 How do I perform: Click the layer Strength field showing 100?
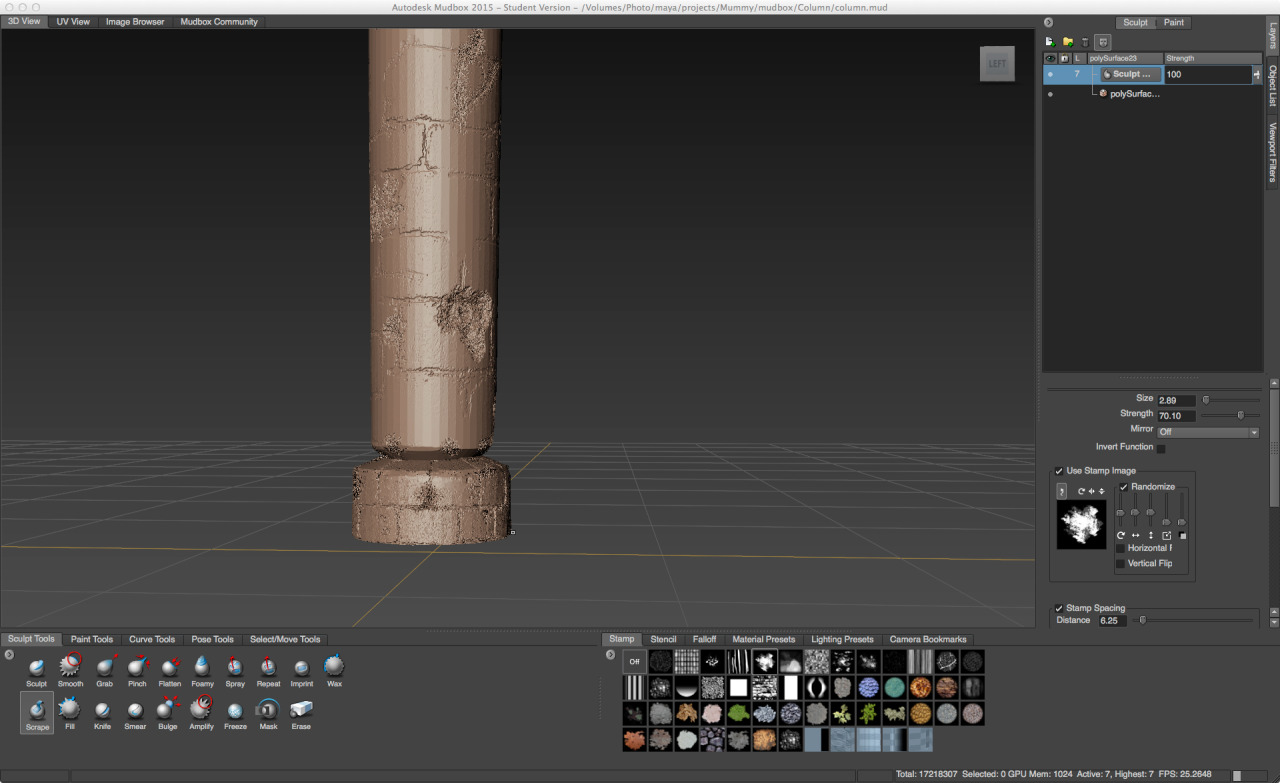point(1207,75)
